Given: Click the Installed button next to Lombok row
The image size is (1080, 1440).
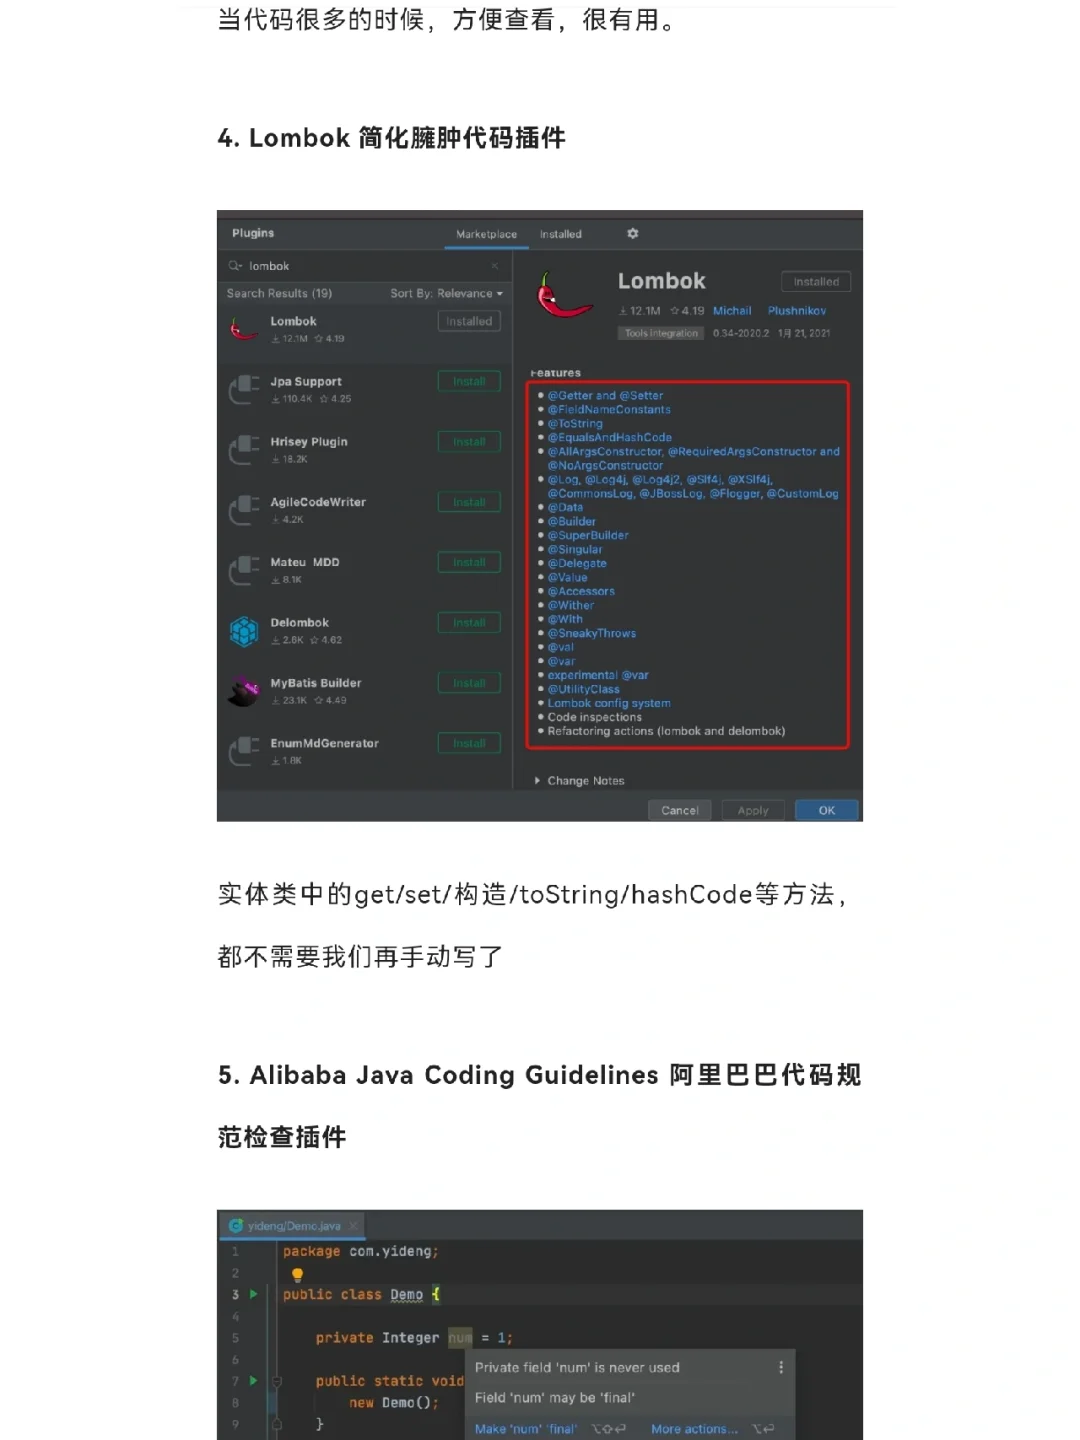Looking at the screenshot, I should [x=469, y=321].
